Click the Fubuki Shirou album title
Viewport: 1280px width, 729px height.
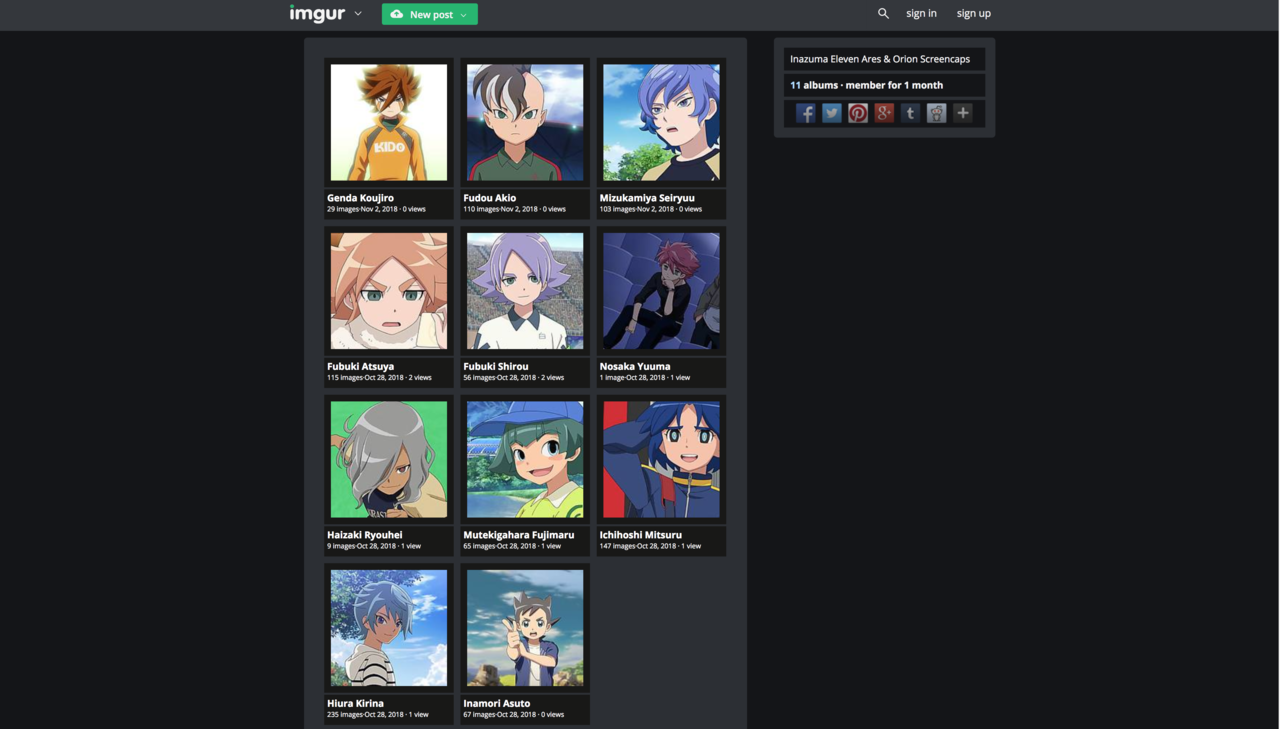click(495, 366)
